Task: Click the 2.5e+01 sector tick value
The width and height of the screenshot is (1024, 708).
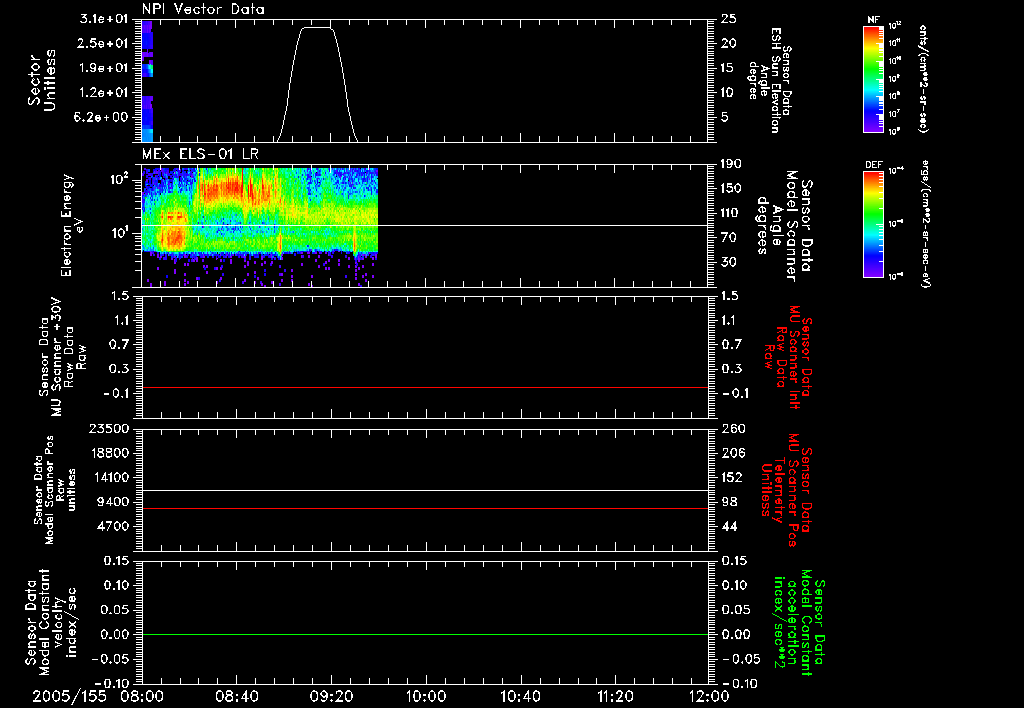Action: [104, 43]
